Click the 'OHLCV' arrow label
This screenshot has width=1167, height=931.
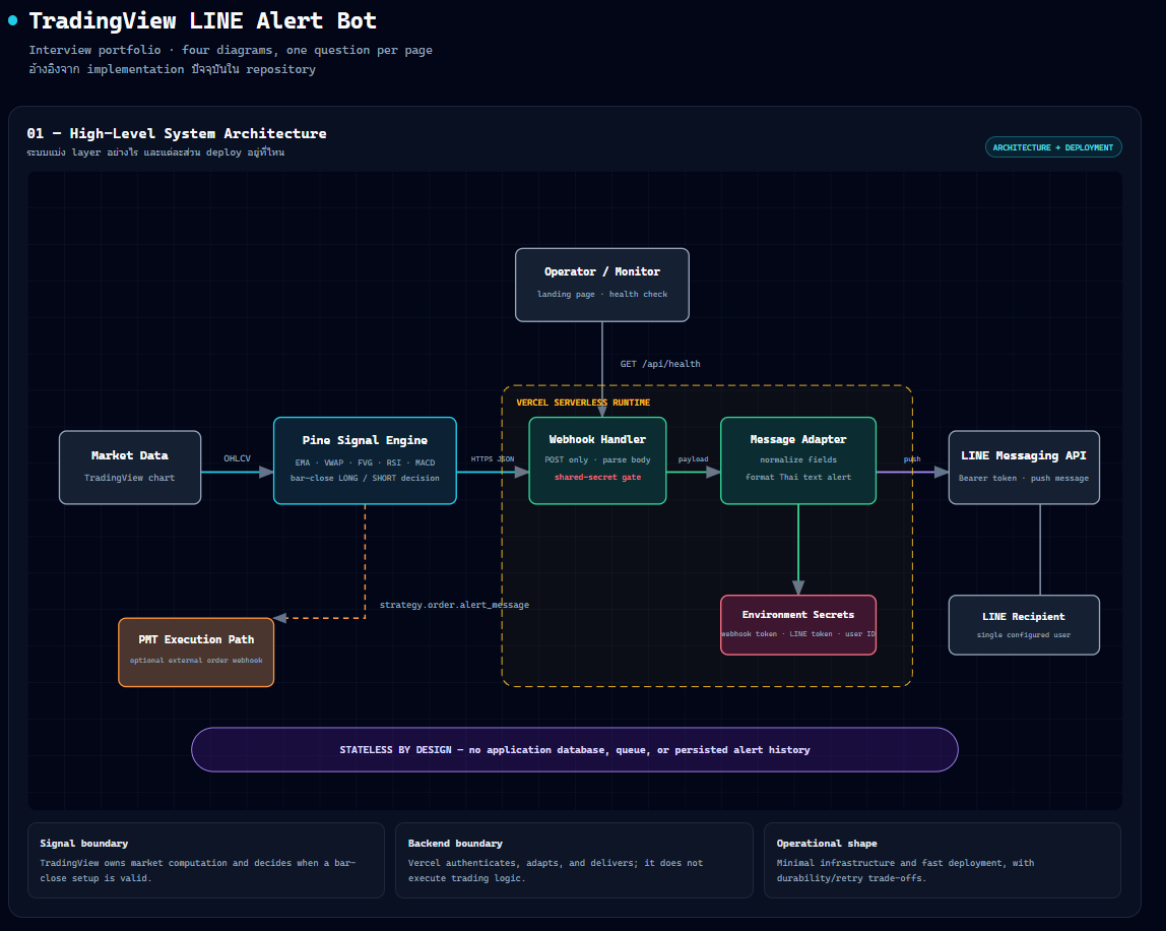coord(237,458)
